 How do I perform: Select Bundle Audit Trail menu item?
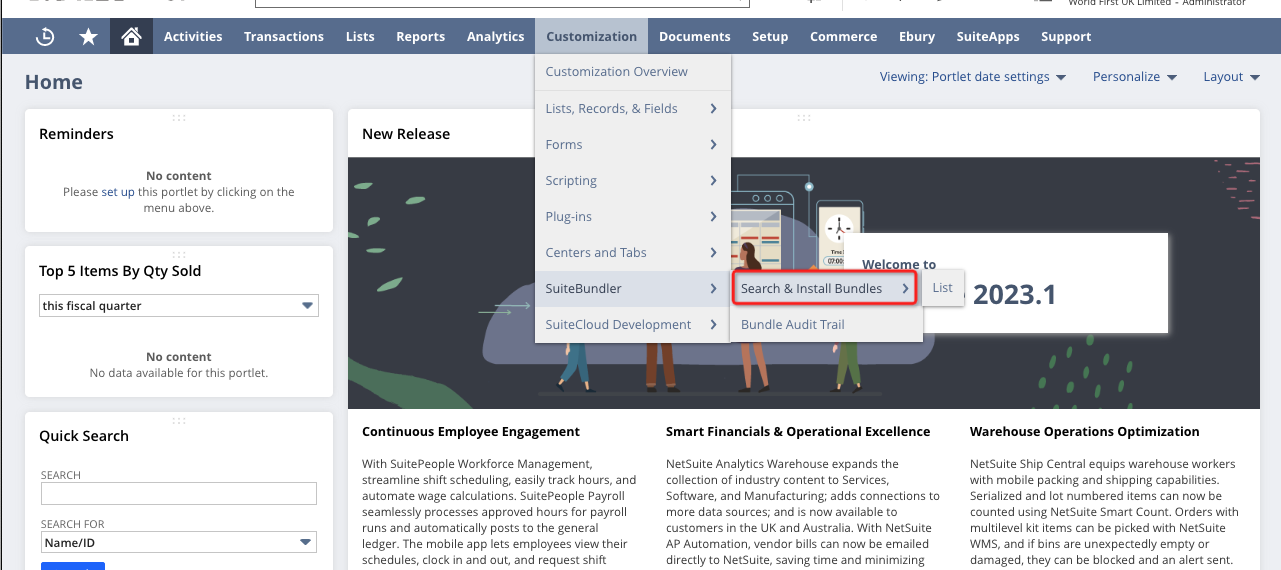792,325
